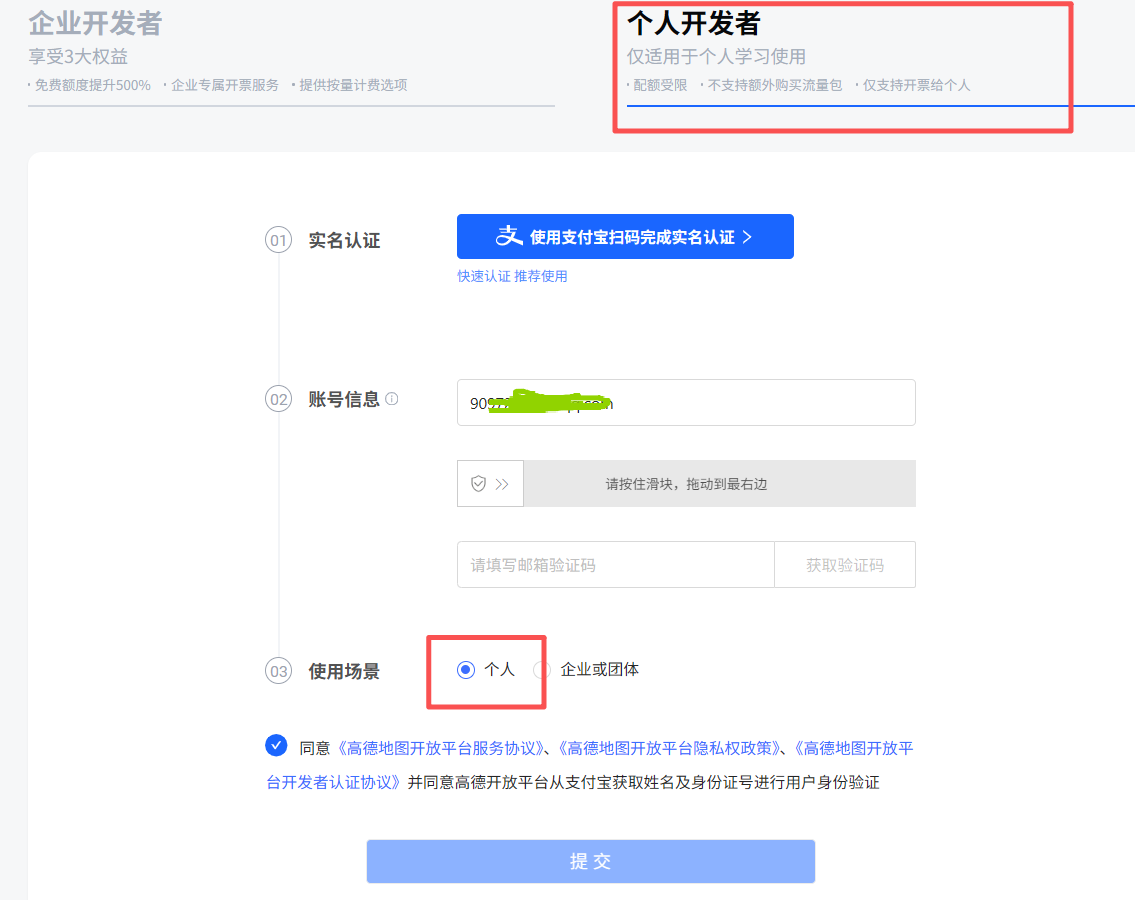This screenshot has width=1135, height=900.
Task: Click the double-arrow icon on slider handle
Action: point(502,484)
